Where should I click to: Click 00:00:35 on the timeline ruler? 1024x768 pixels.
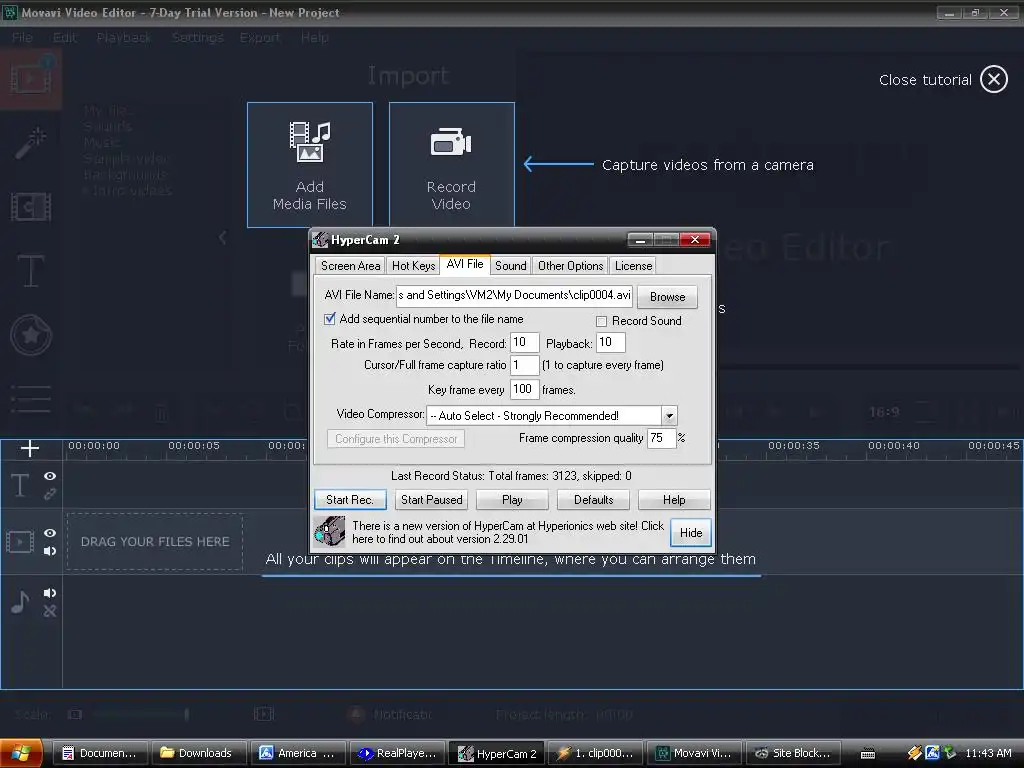pos(793,445)
